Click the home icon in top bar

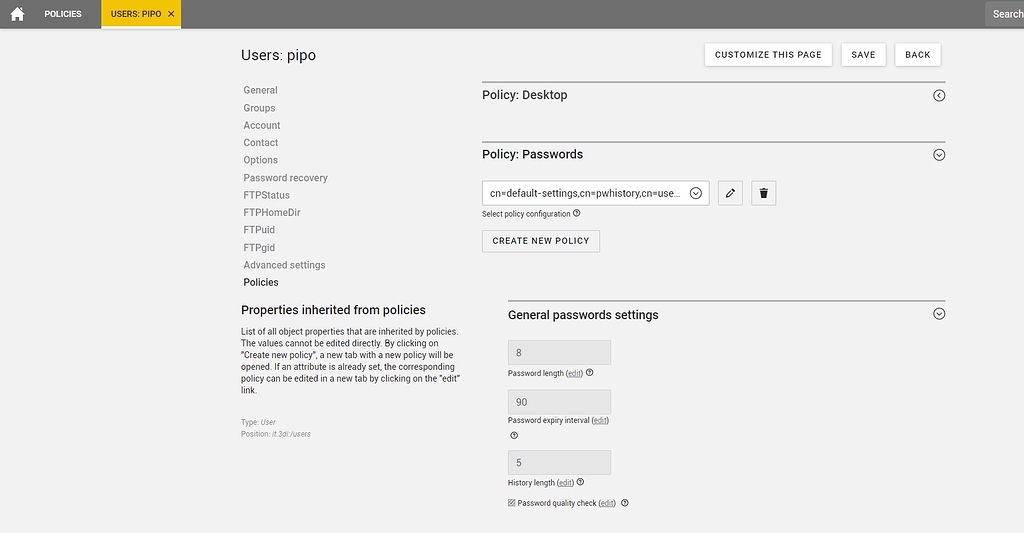[x=17, y=14]
